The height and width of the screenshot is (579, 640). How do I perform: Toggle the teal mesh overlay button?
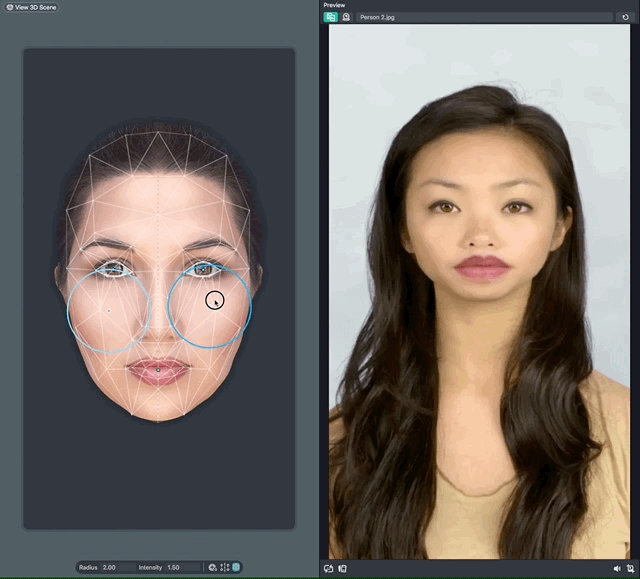236,567
